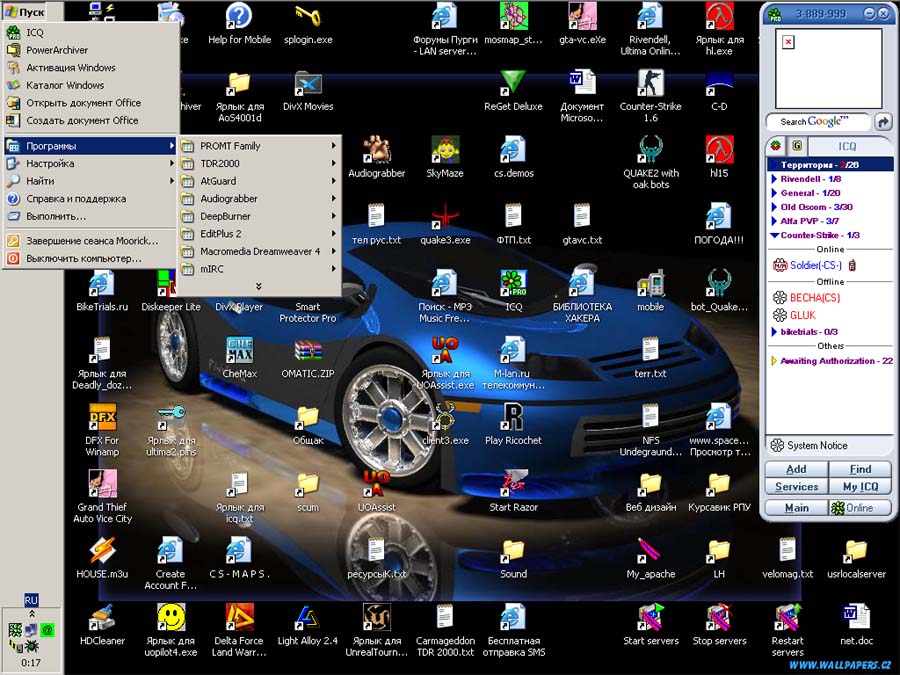The image size is (900, 675).
Task: Open the Counter-Strike 1.6 desktop shortcut
Action: (651, 83)
